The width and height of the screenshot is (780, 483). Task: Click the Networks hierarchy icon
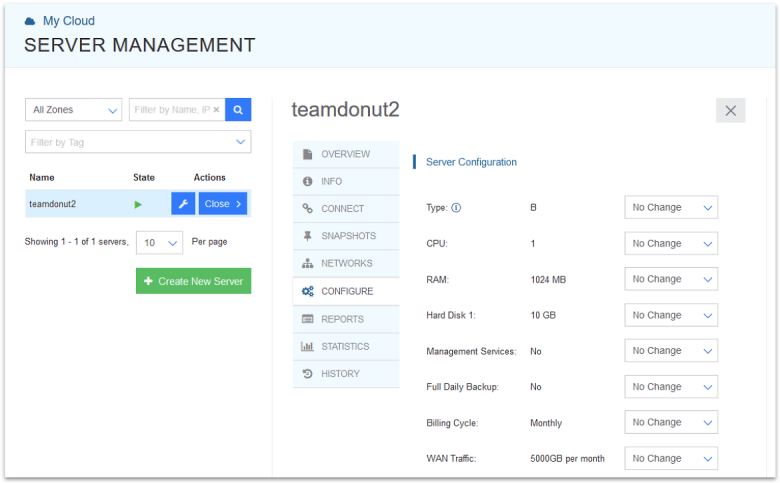tap(307, 263)
